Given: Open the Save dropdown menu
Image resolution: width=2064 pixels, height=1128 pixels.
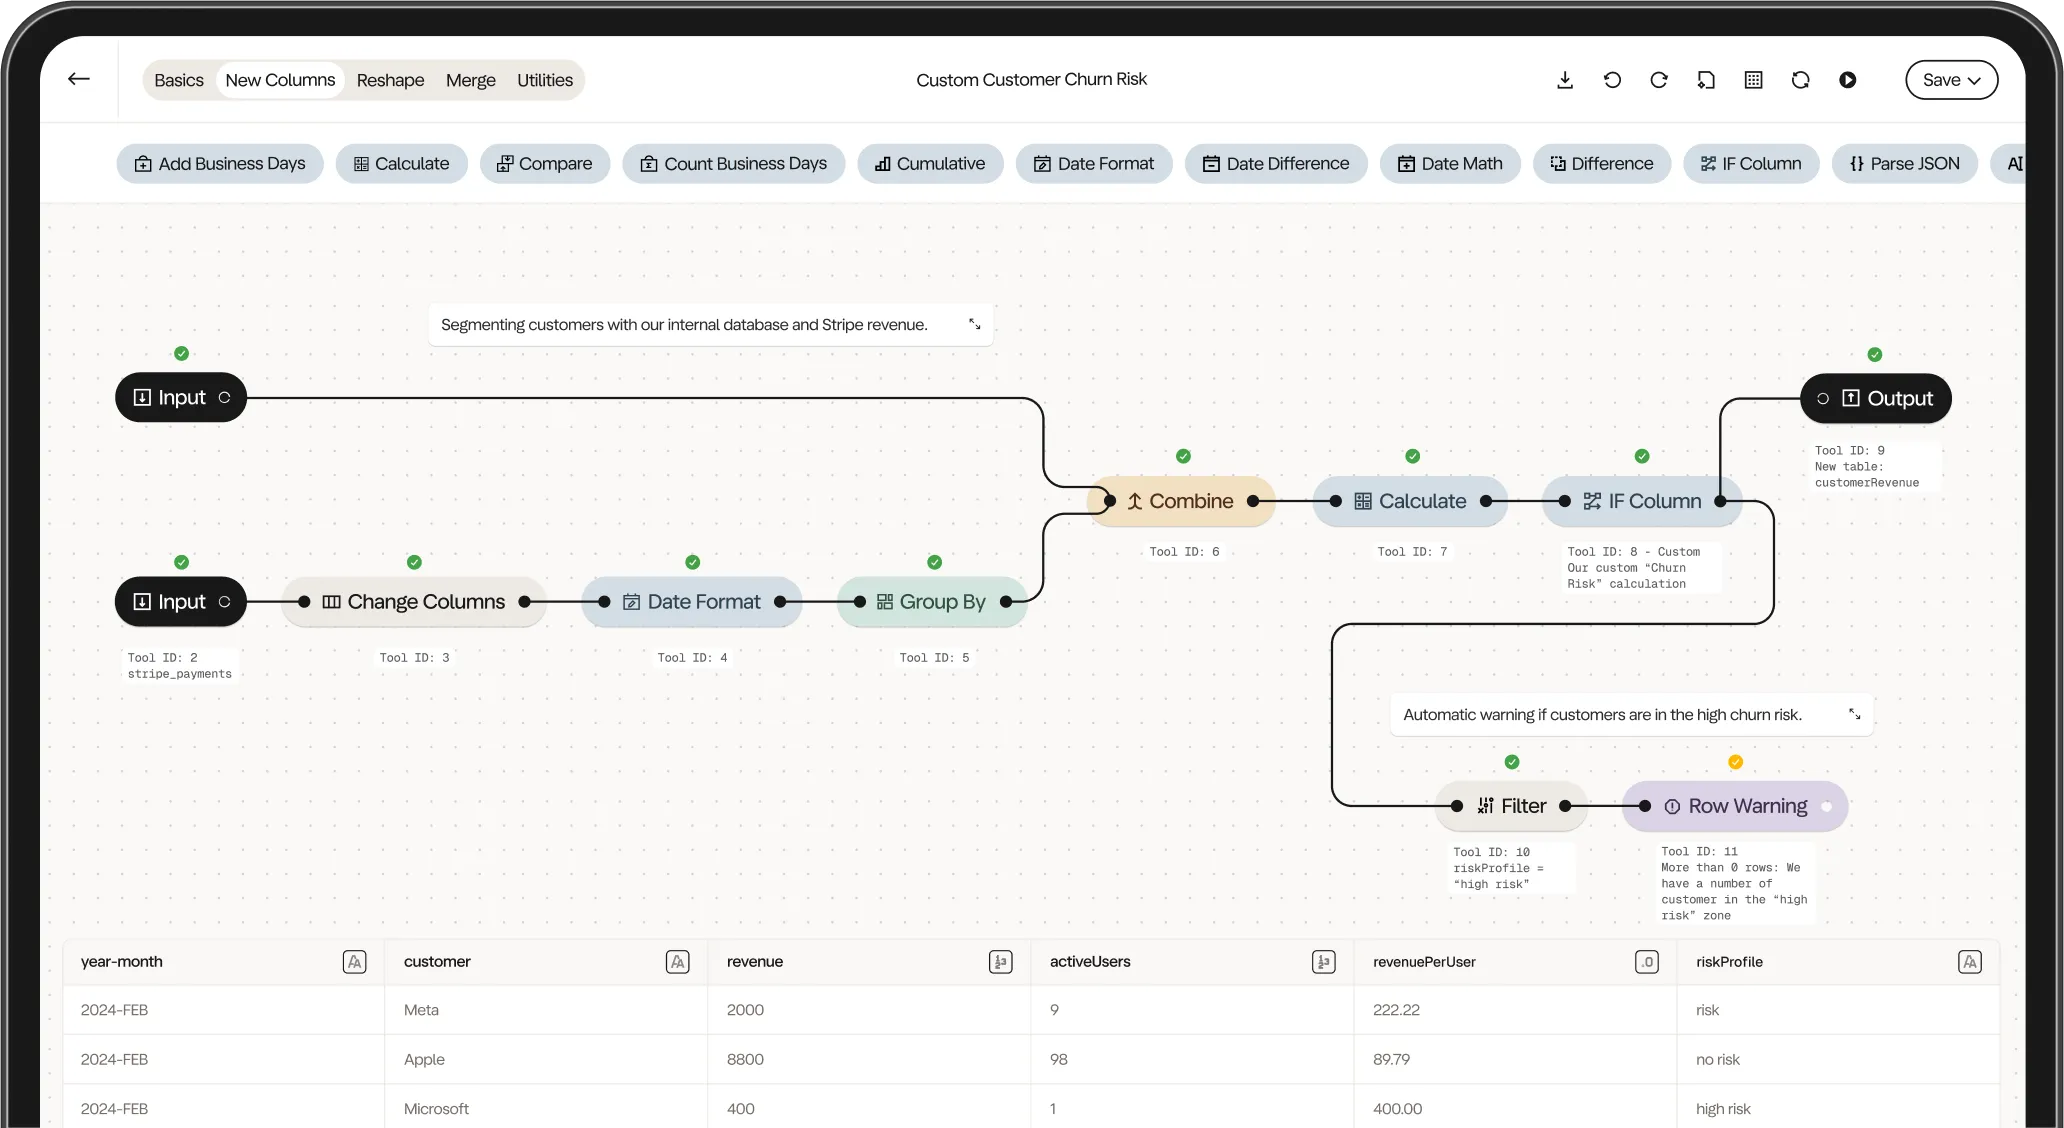Looking at the screenshot, I should (x=1951, y=80).
